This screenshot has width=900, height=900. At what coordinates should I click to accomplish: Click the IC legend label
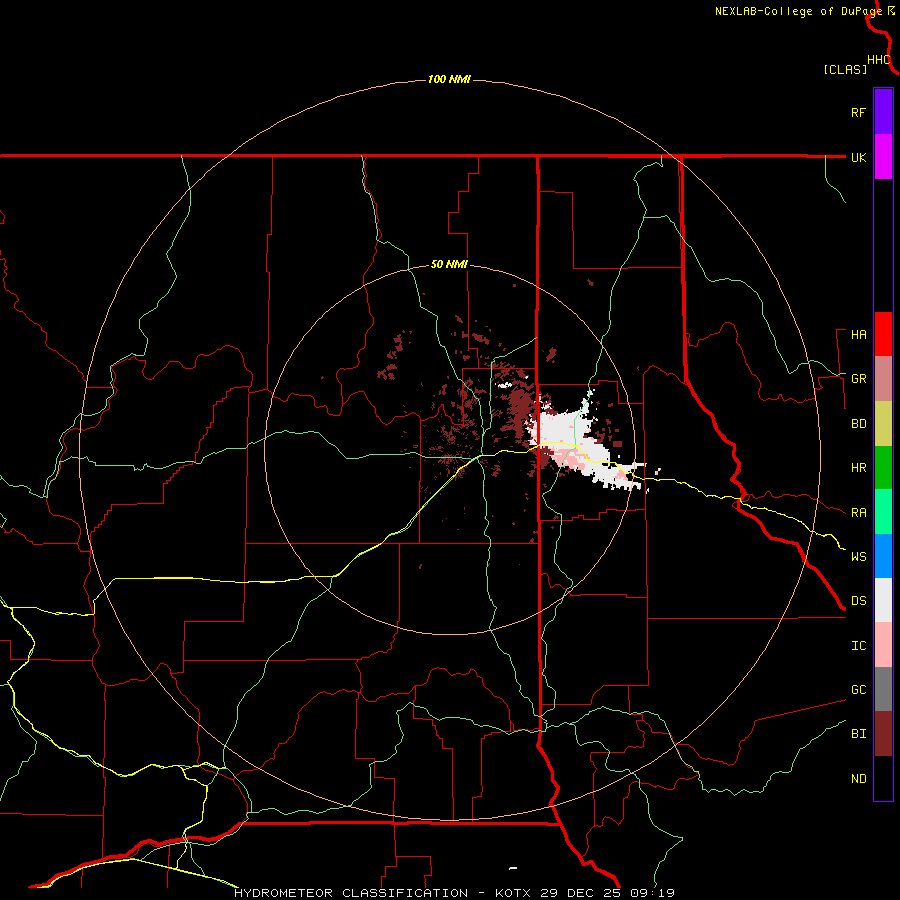pos(858,646)
